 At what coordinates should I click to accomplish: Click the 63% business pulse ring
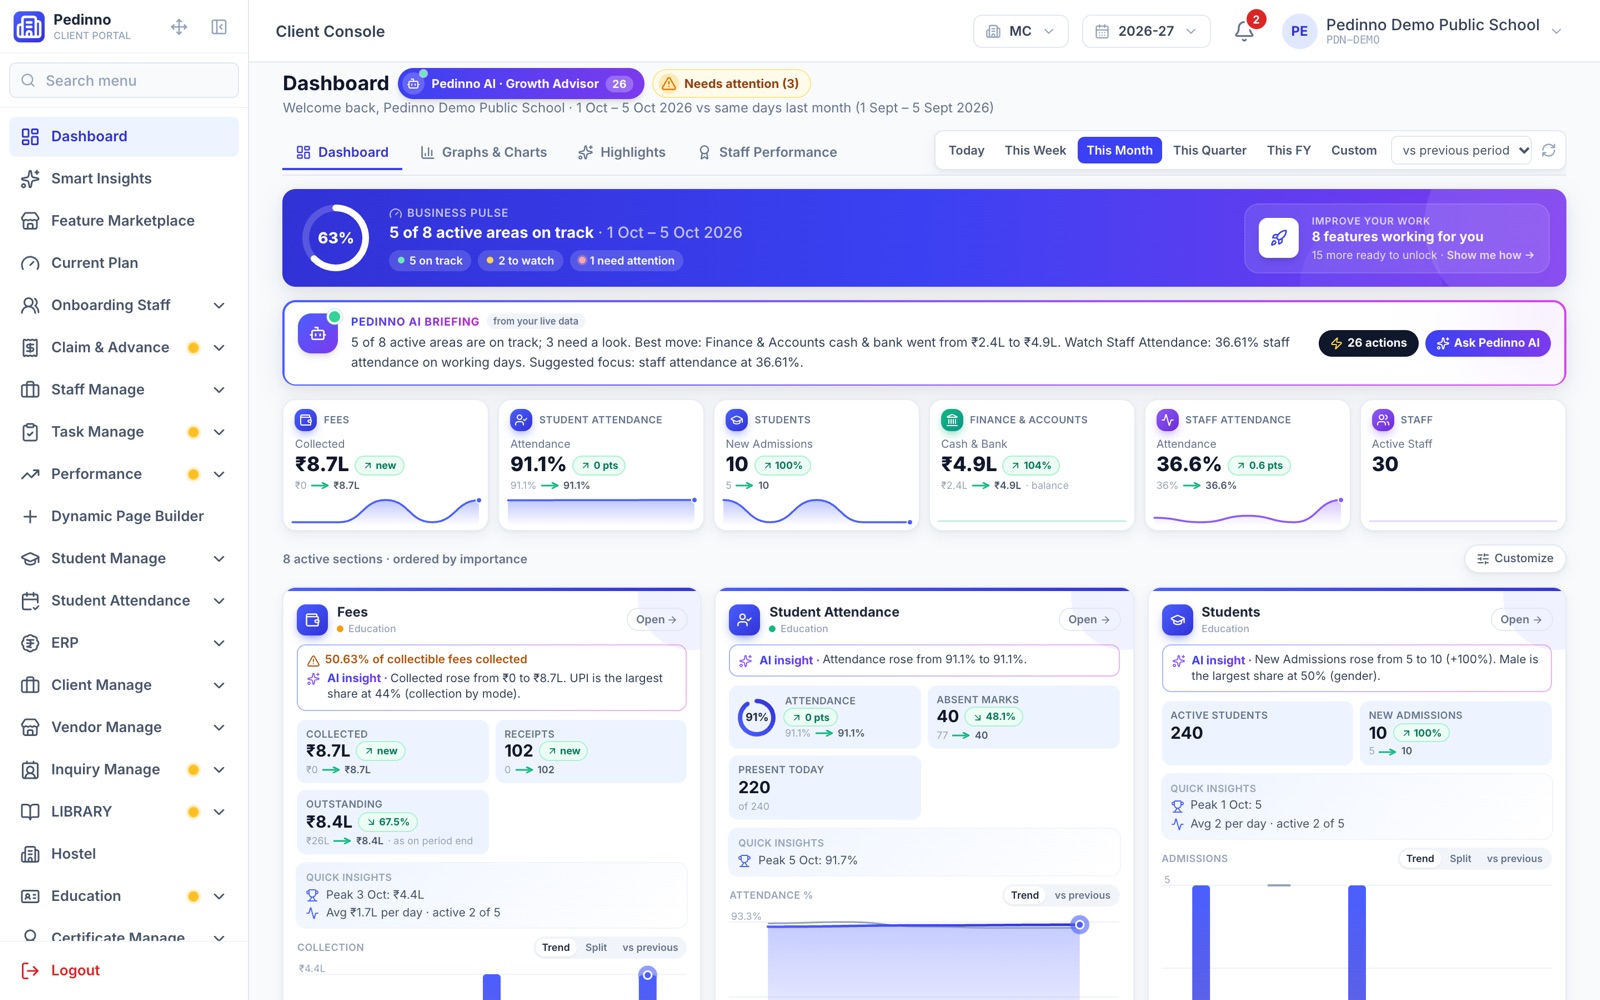point(336,238)
